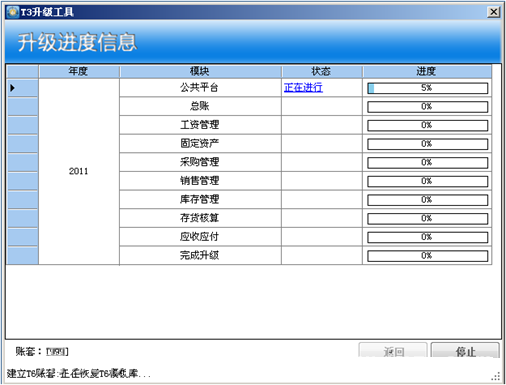506x385 pixels.
Task: Select the 年度 column header
Action: point(79,71)
